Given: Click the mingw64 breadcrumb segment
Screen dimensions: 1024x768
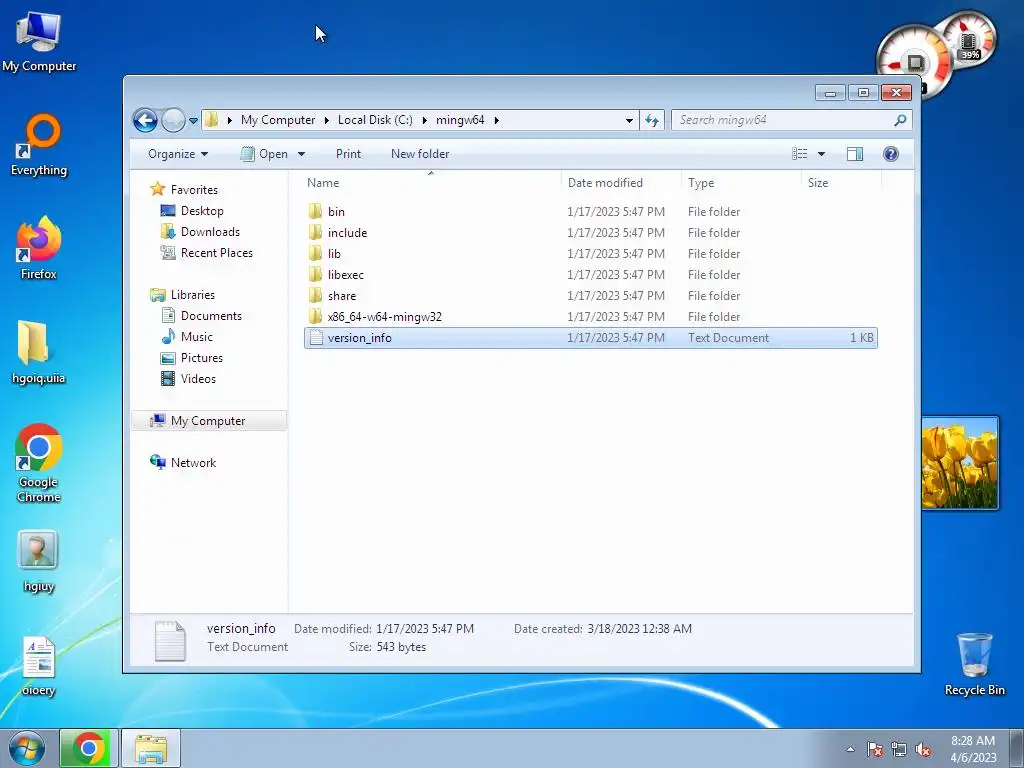Looking at the screenshot, I should click(460, 120).
